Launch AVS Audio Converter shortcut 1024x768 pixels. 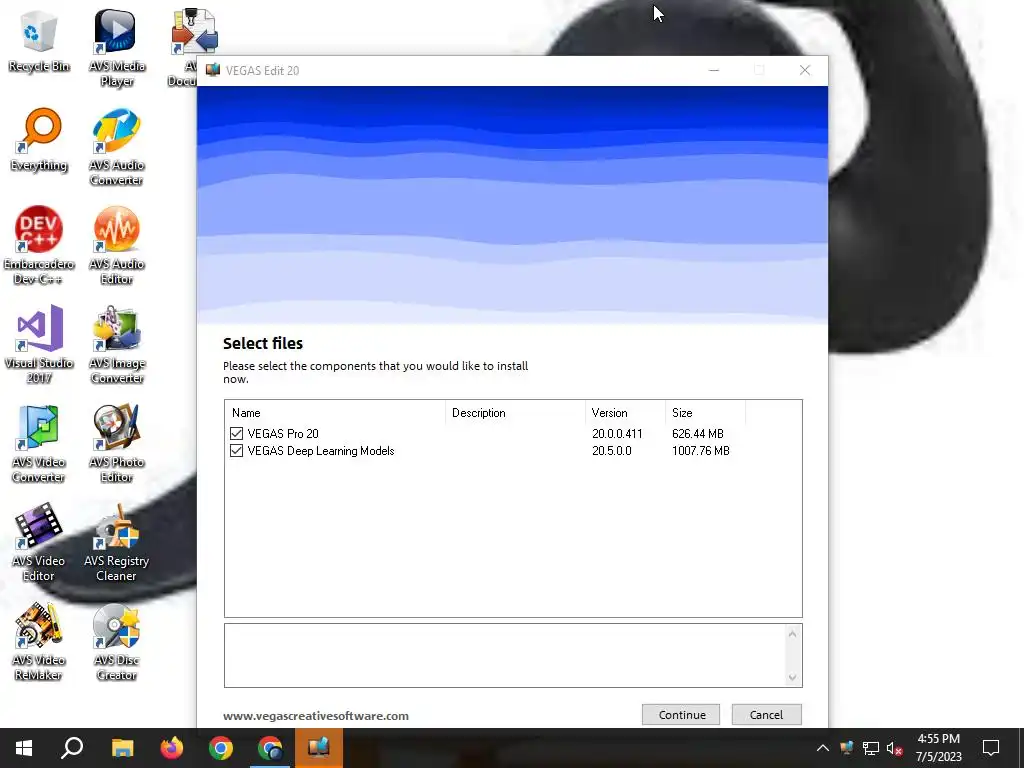117,148
